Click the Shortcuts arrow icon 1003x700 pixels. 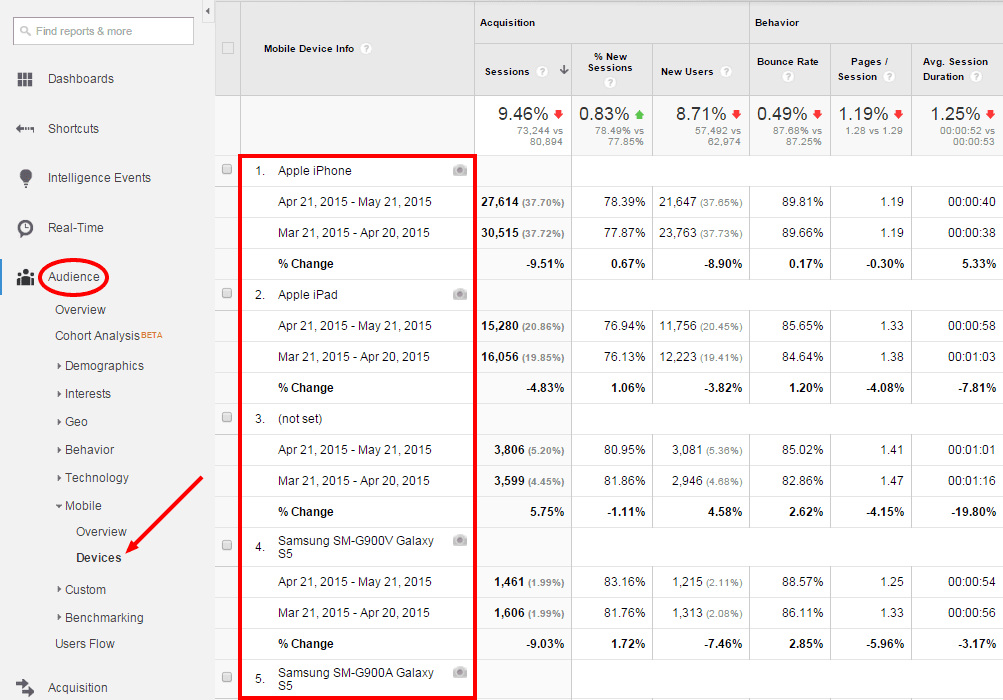pyautogui.click(x=25, y=129)
